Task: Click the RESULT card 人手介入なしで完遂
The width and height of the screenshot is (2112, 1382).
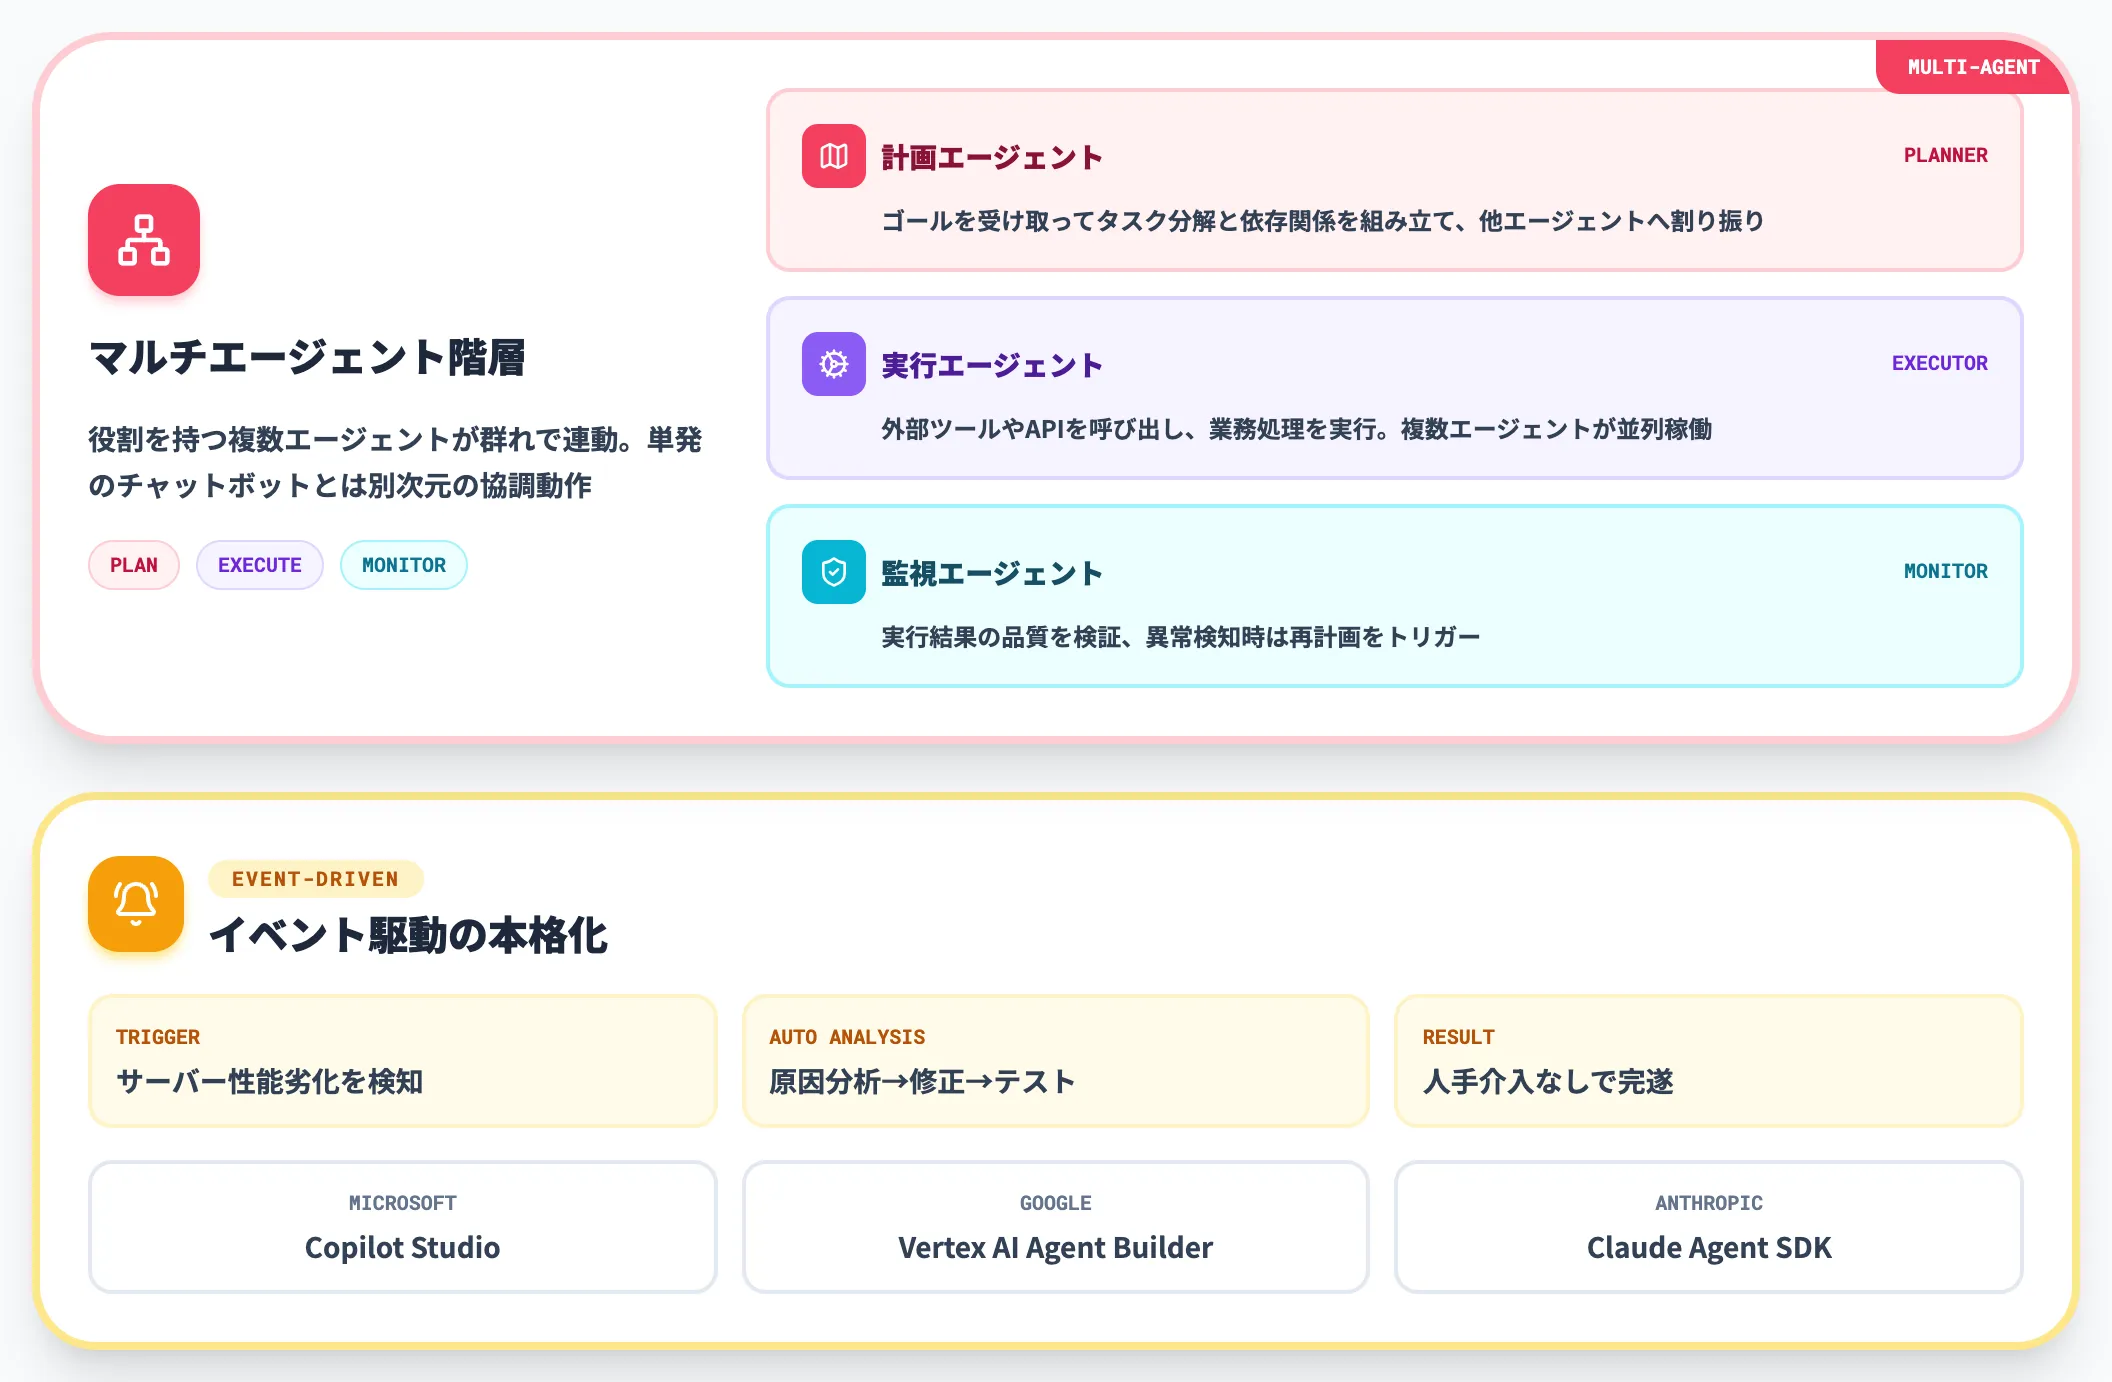Action: click(x=1709, y=1061)
